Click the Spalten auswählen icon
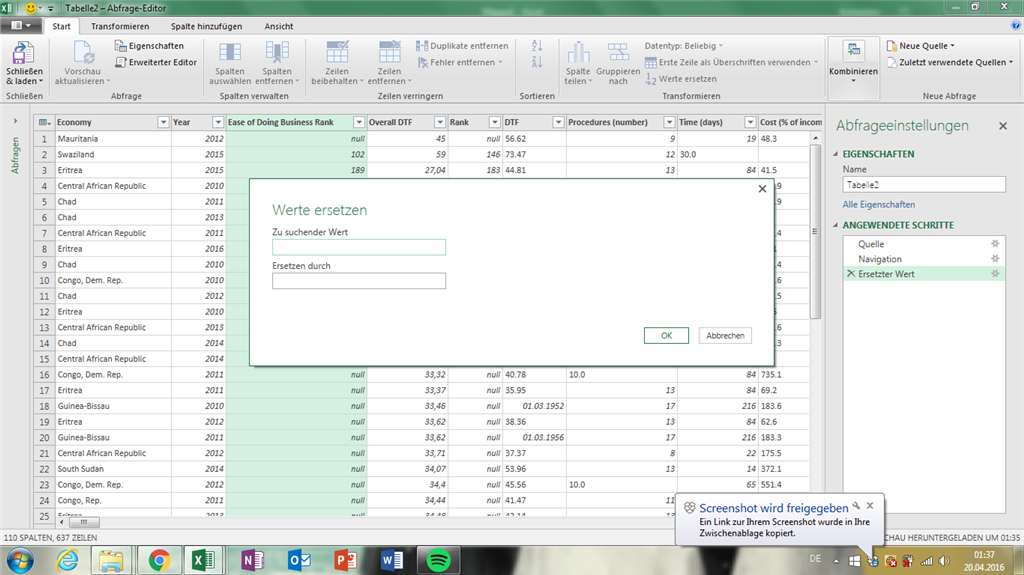This screenshot has height=575, width=1024. pyautogui.click(x=230, y=52)
